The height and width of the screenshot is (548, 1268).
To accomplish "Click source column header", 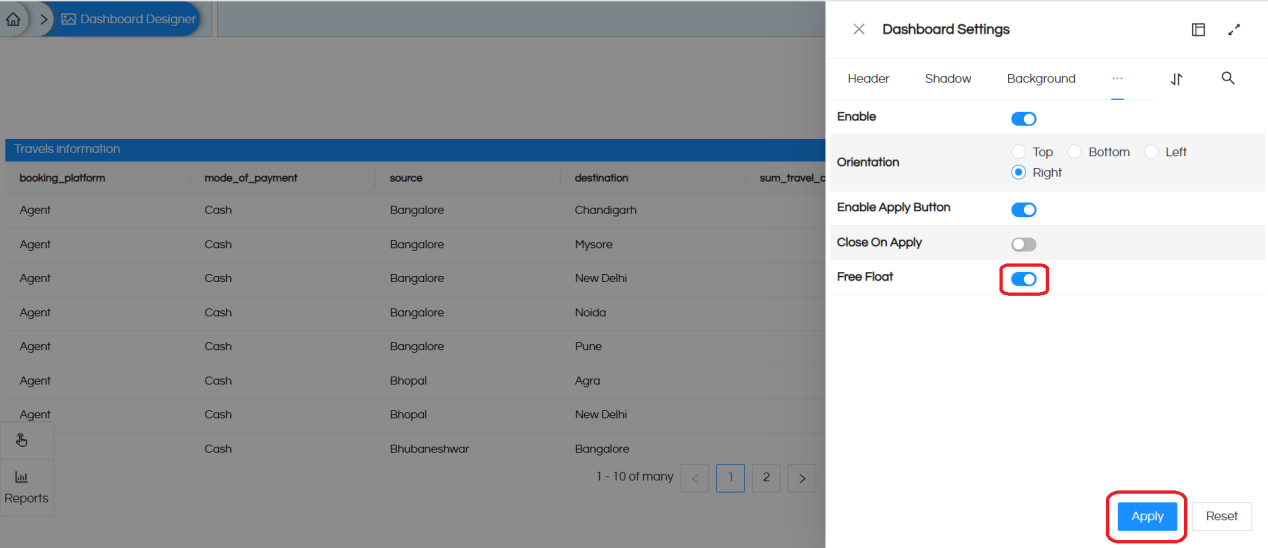I will [406, 178].
